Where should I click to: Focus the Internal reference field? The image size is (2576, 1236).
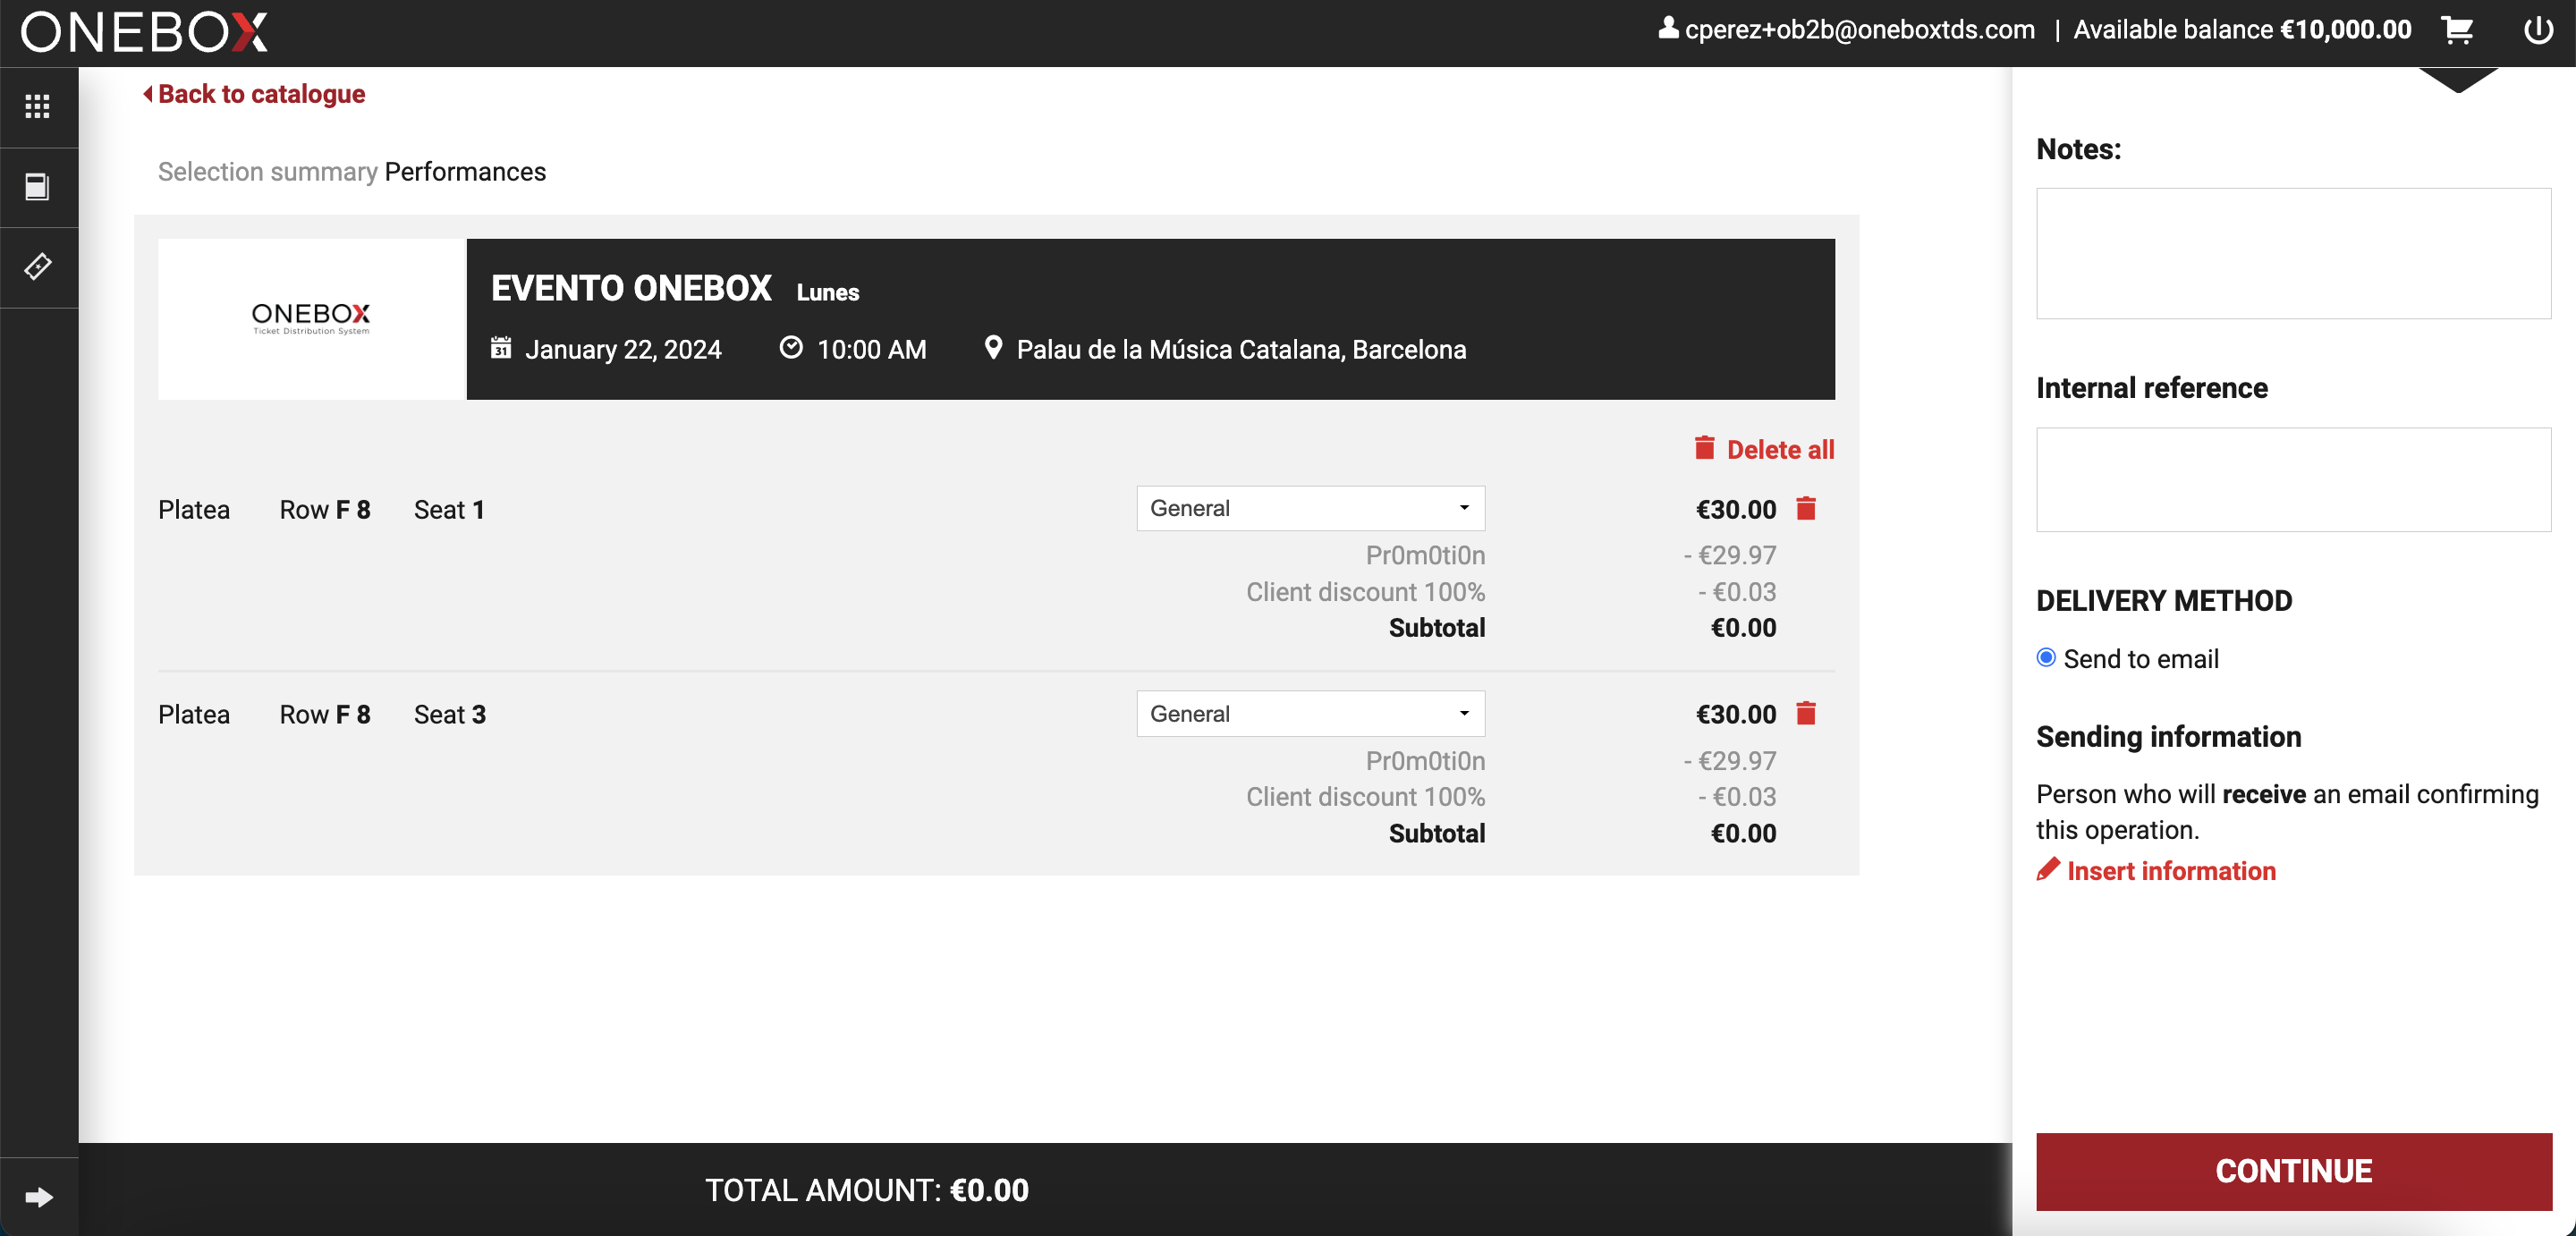(2294, 479)
